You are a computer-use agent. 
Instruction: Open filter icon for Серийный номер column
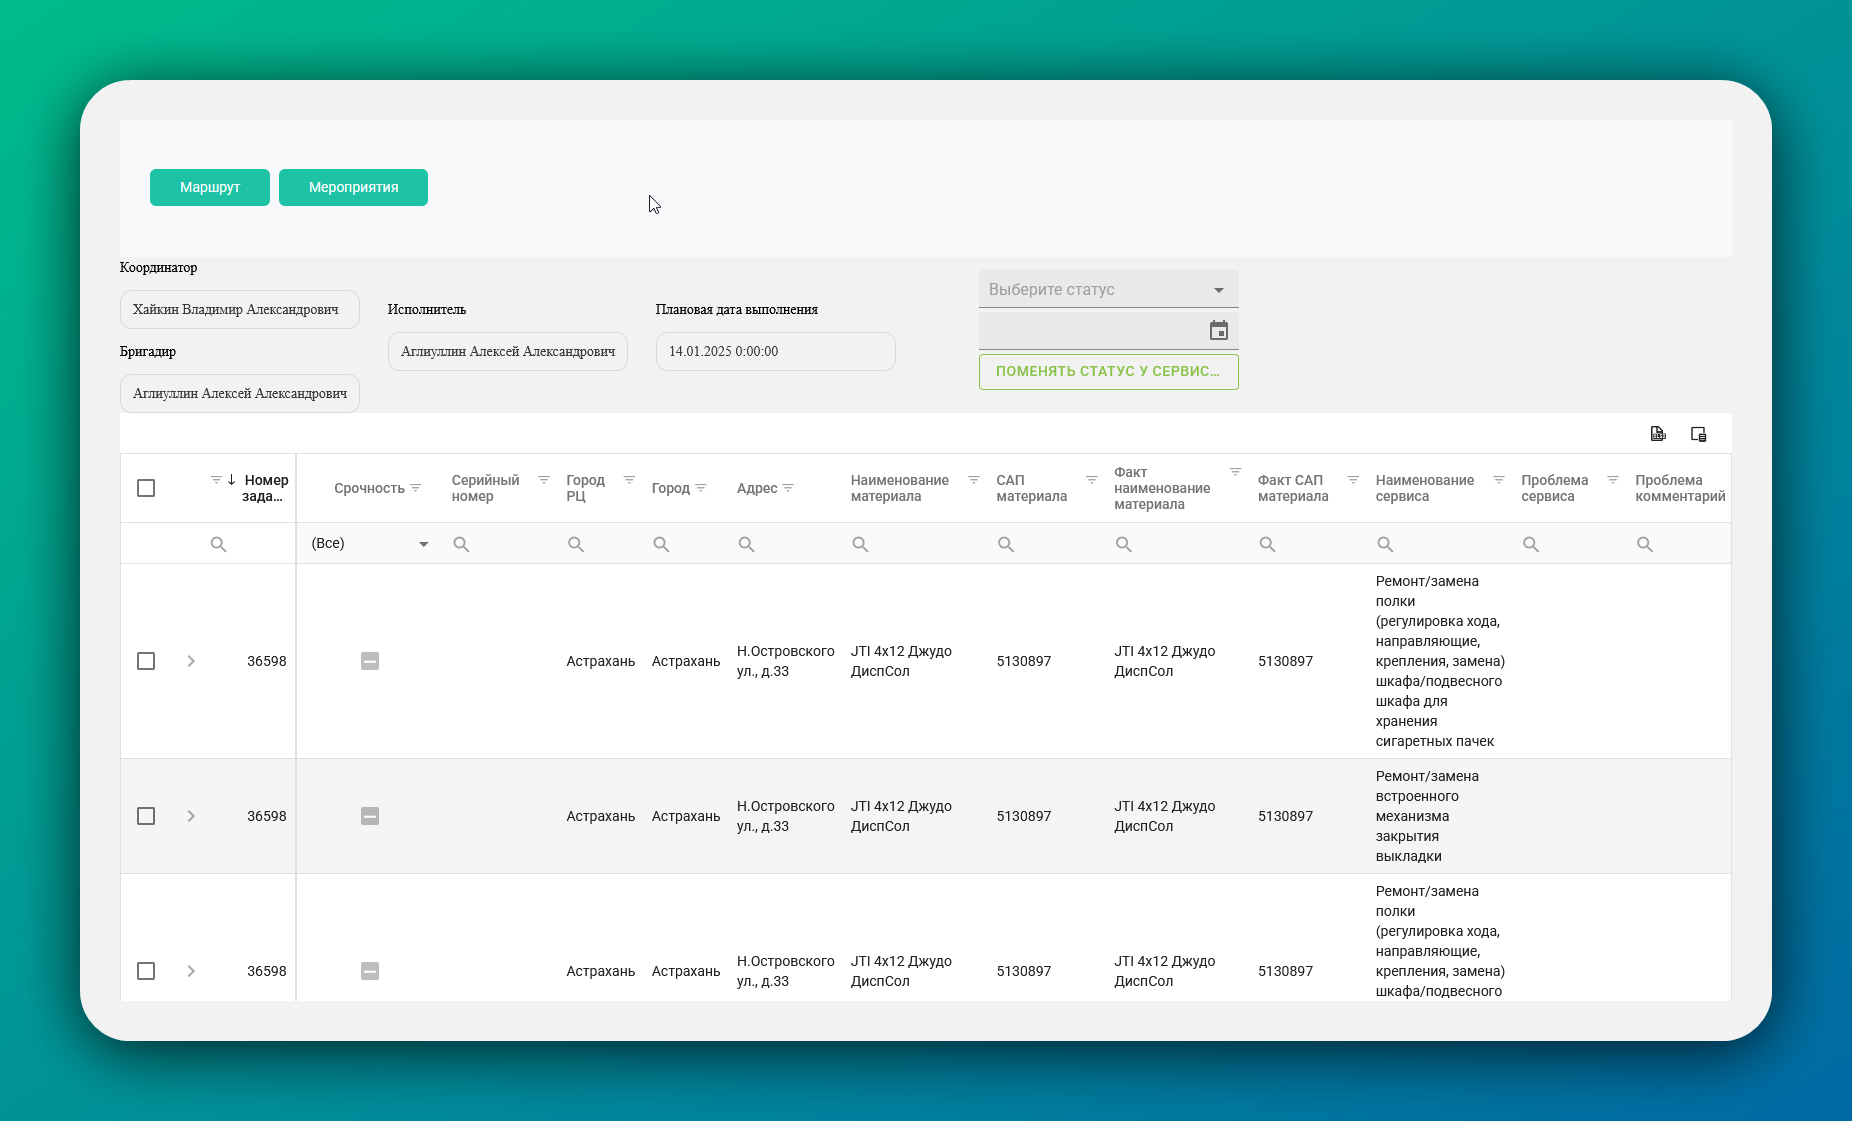tap(544, 480)
